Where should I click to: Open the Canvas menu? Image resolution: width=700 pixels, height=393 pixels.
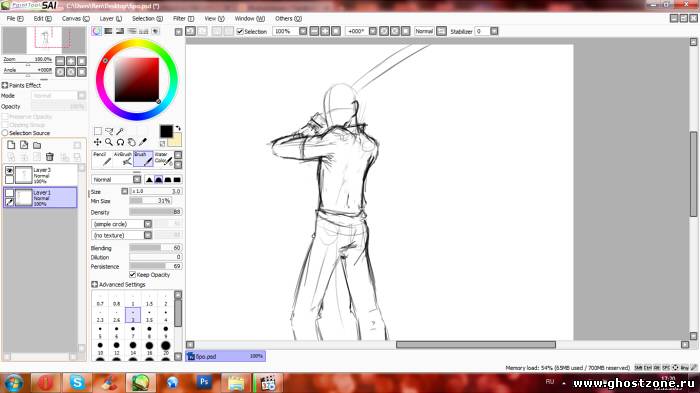pos(75,18)
